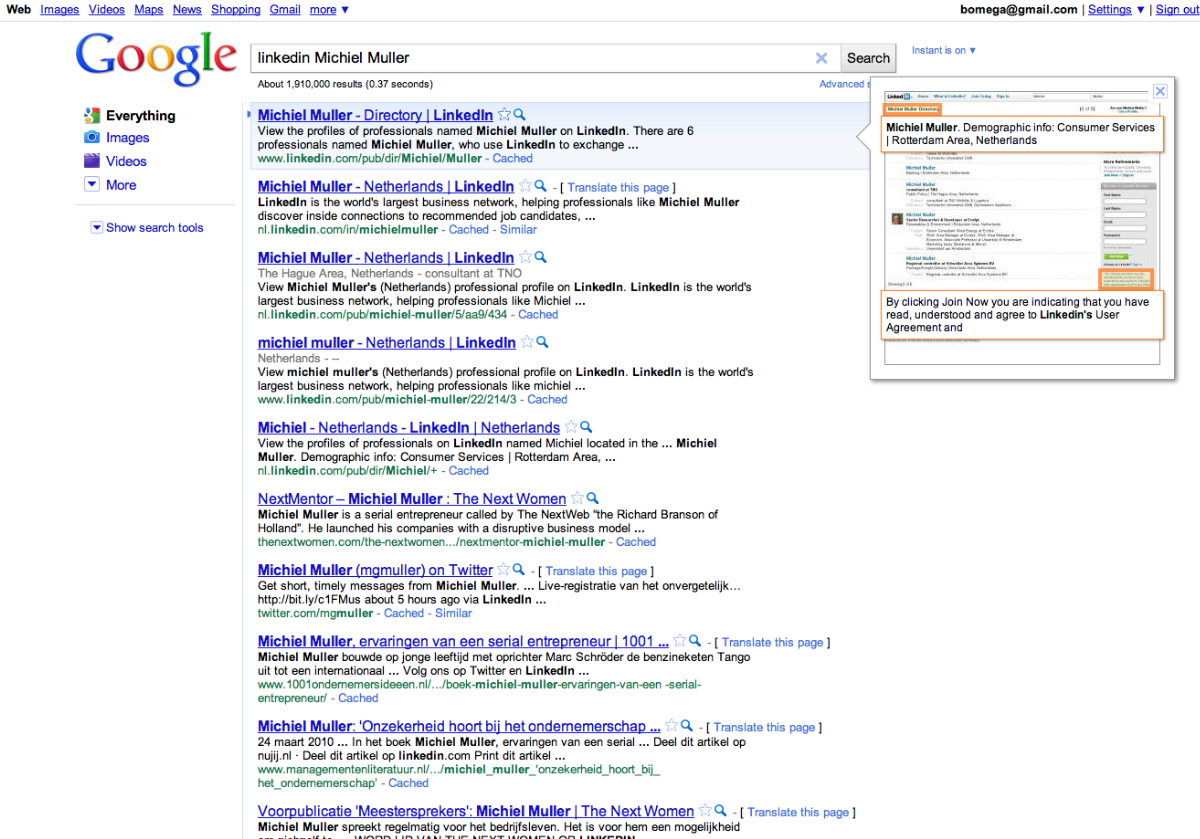Viewport: 1200px width, 839px height.
Task: Sign out of the Google account
Action: (x=1176, y=9)
